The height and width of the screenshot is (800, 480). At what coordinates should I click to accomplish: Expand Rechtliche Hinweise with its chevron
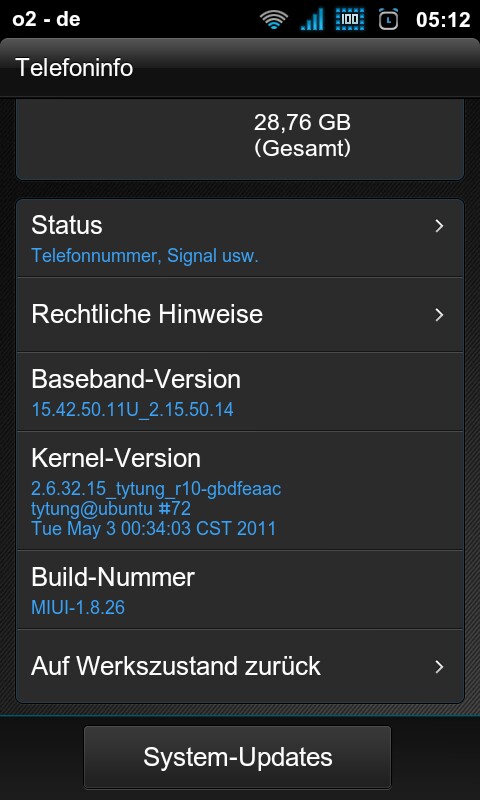coord(439,315)
